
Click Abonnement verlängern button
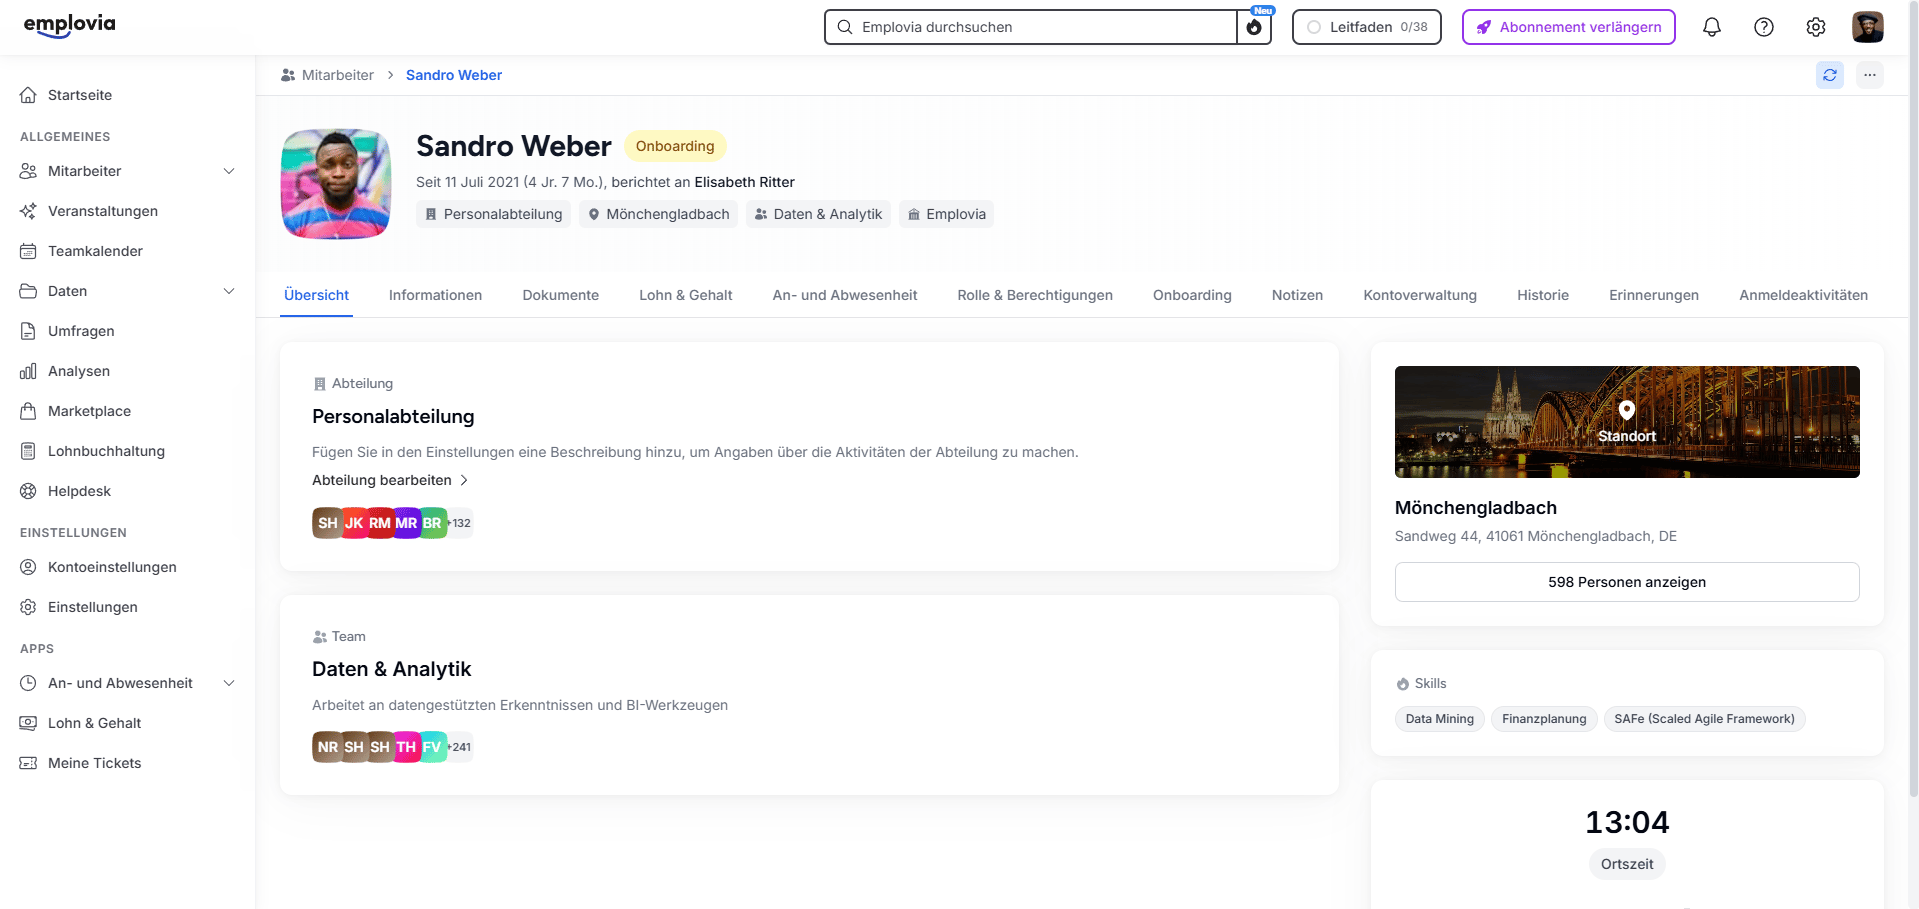(x=1568, y=27)
